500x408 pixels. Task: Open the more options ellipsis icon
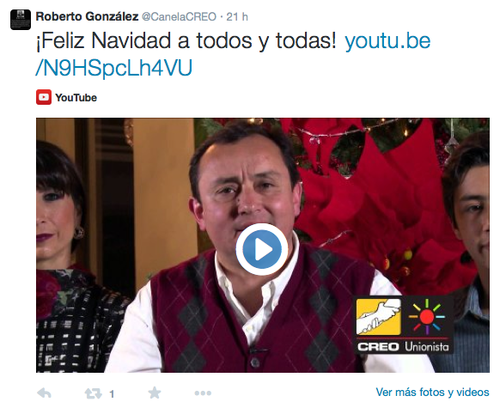click(x=203, y=393)
